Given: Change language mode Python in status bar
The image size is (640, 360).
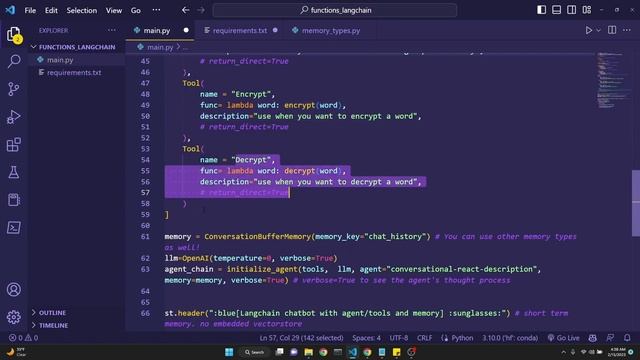Looking at the screenshot, I should click(x=462, y=338).
